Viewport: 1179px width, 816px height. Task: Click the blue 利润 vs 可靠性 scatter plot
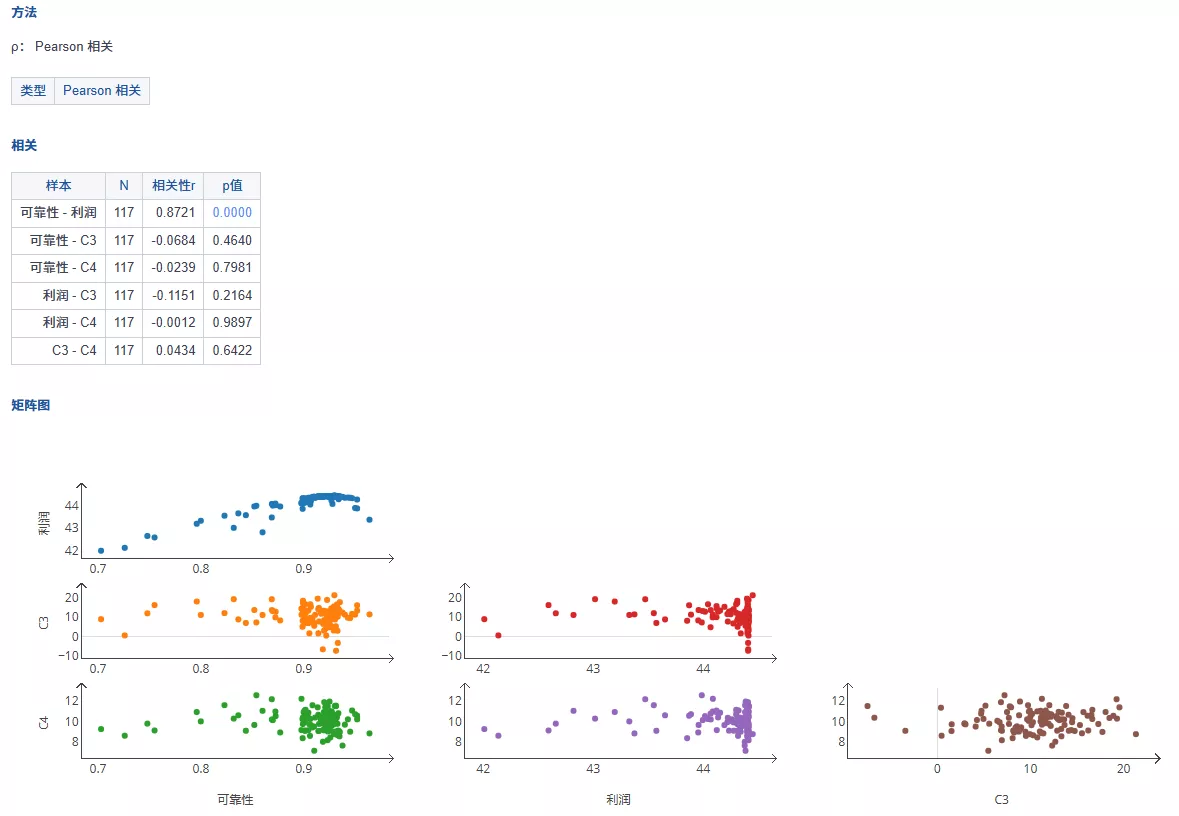(x=238, y=523)
